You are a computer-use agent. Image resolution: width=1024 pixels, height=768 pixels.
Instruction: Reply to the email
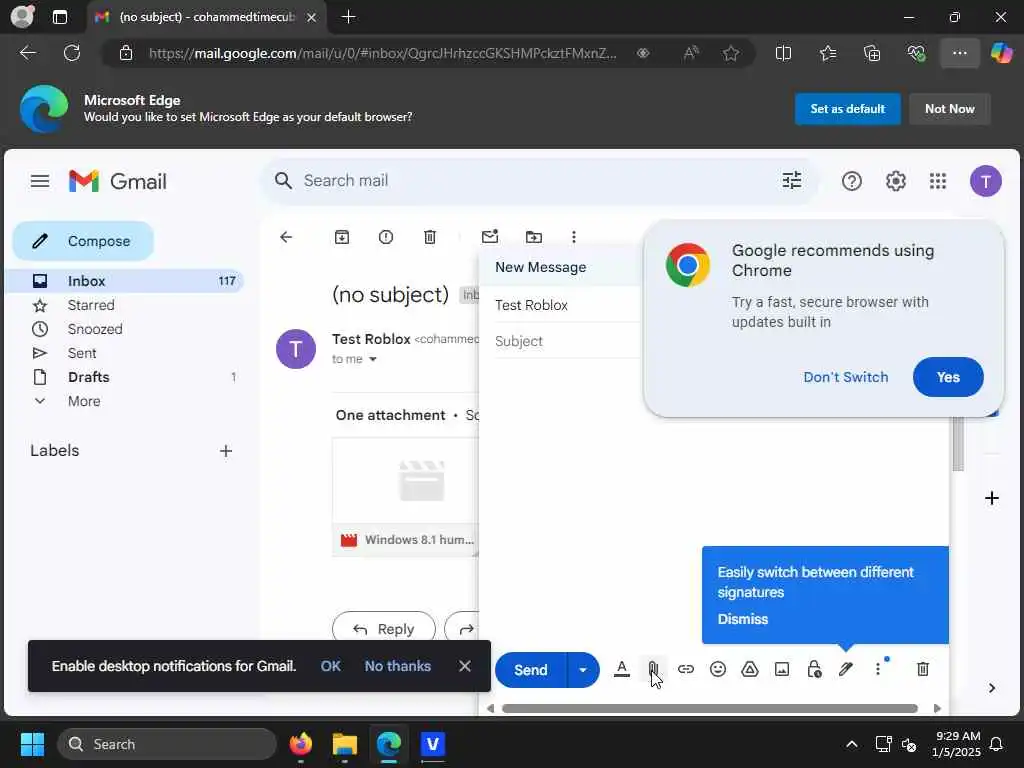[x=384, y=629]
